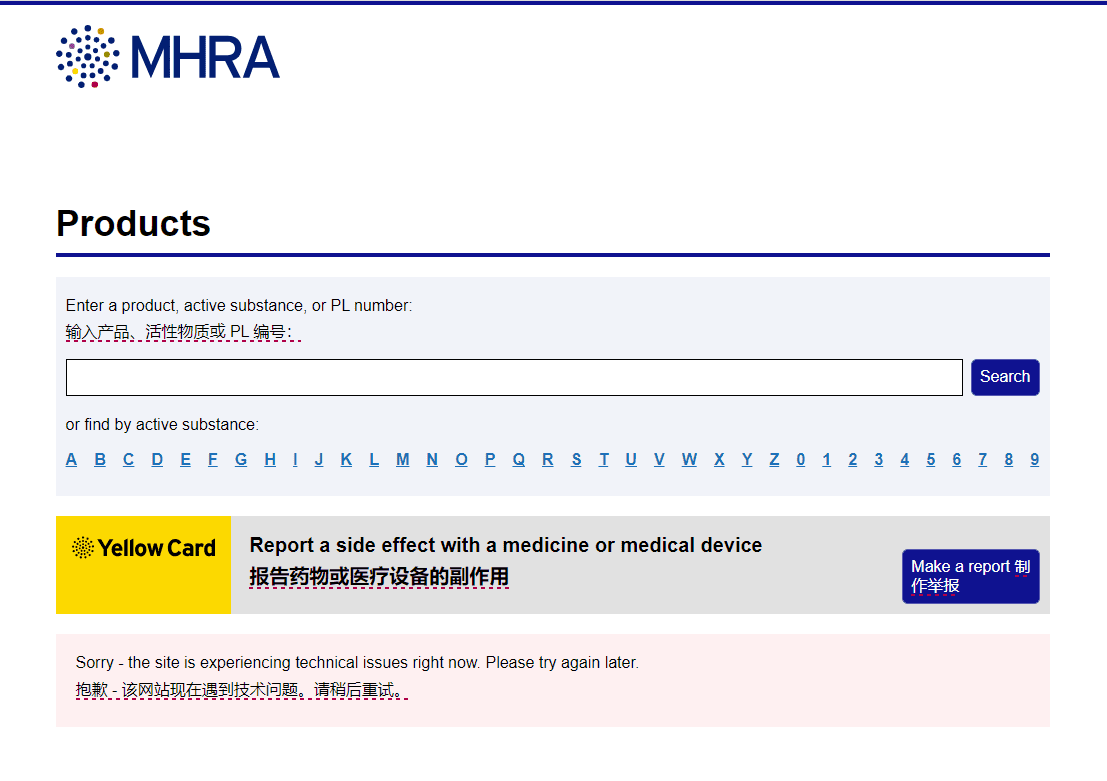
Task: Select letter X substance listing
Action: coord(719,459)
